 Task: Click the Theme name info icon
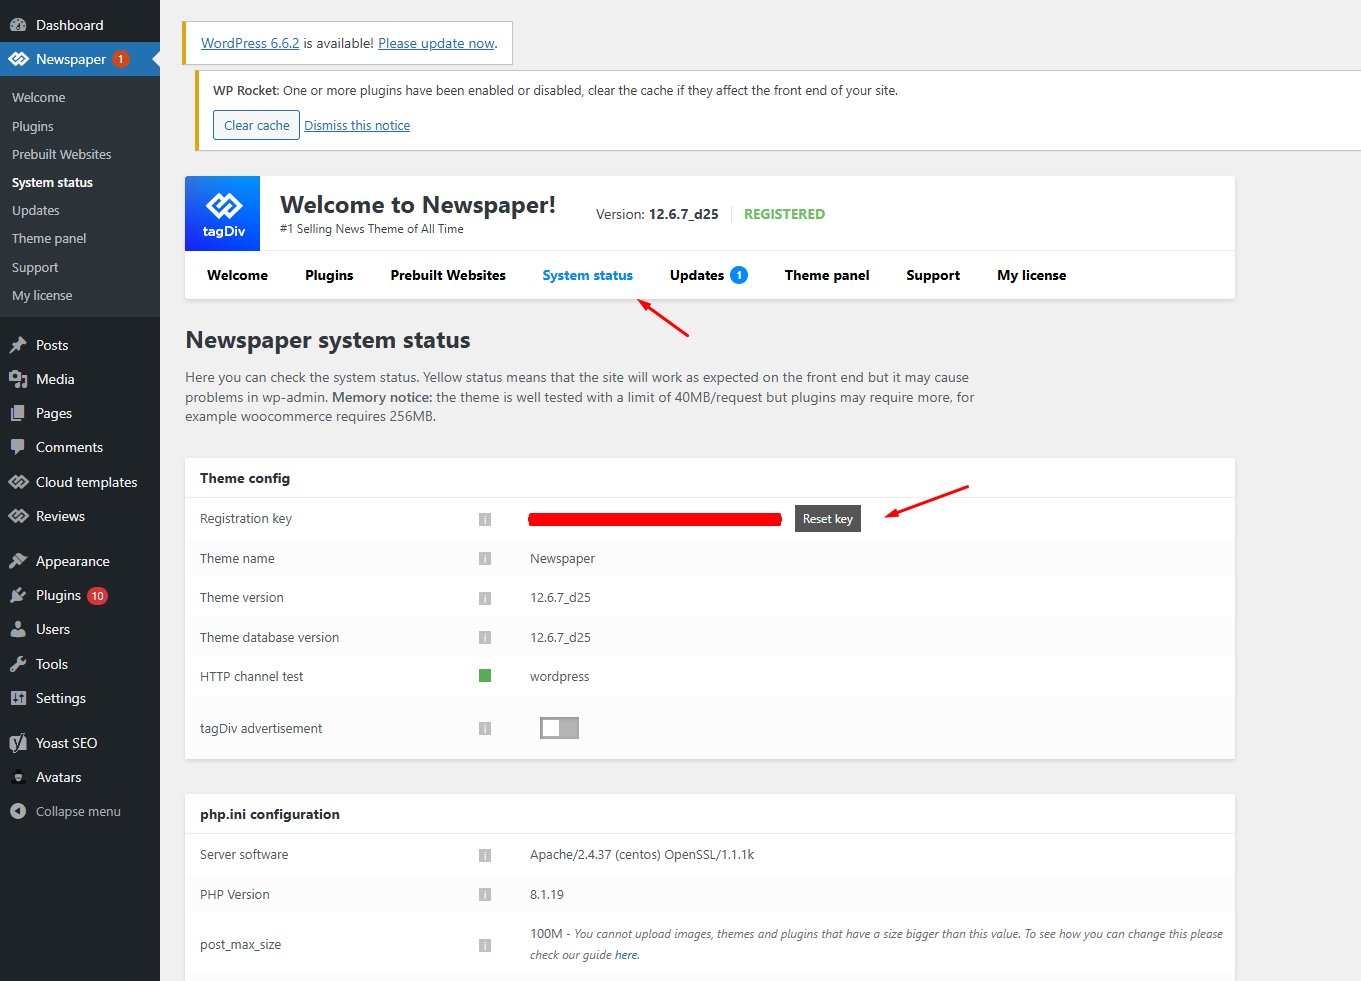[485, 558]
